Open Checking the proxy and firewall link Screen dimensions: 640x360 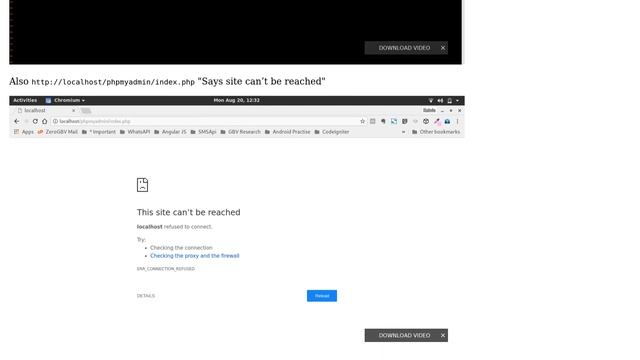195,256
